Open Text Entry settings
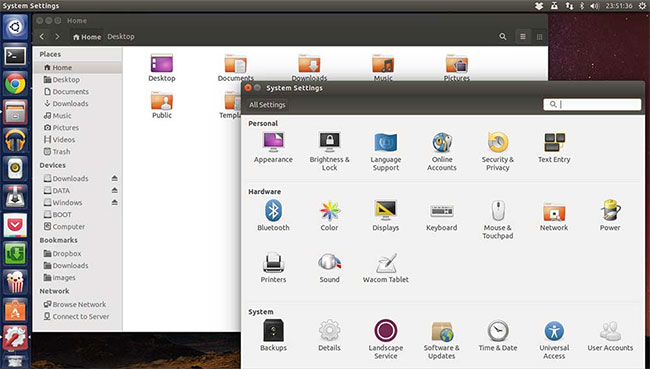650x369 pixels. pyautogui.click(x=554, y=148)
